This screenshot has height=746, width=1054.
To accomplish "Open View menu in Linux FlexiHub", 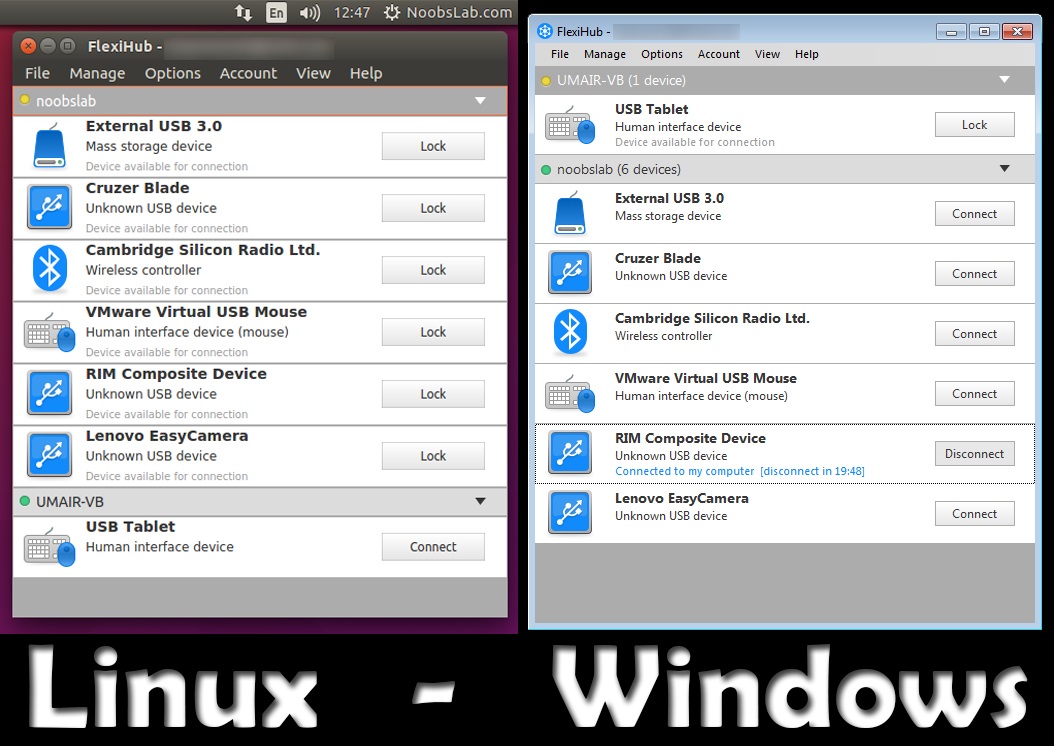I will [x=313, y=73].
